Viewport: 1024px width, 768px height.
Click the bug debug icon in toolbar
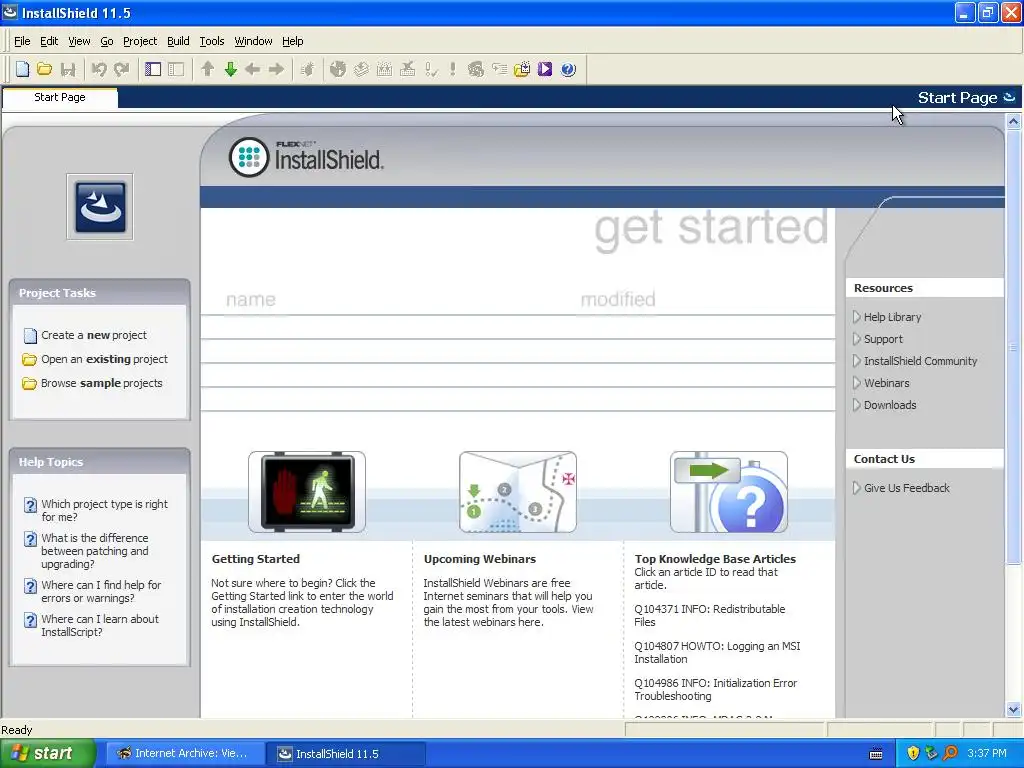pyautogui.click(x=308, y=69)
